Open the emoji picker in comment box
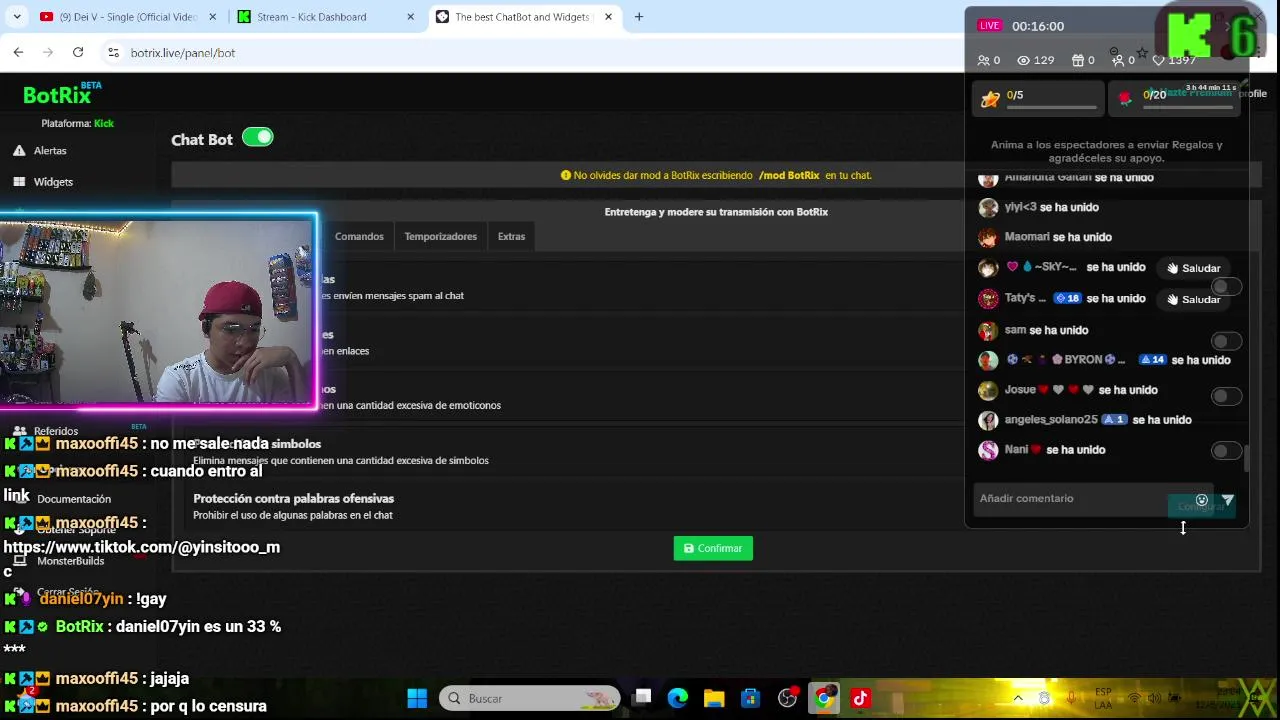 pos(1202,500)
